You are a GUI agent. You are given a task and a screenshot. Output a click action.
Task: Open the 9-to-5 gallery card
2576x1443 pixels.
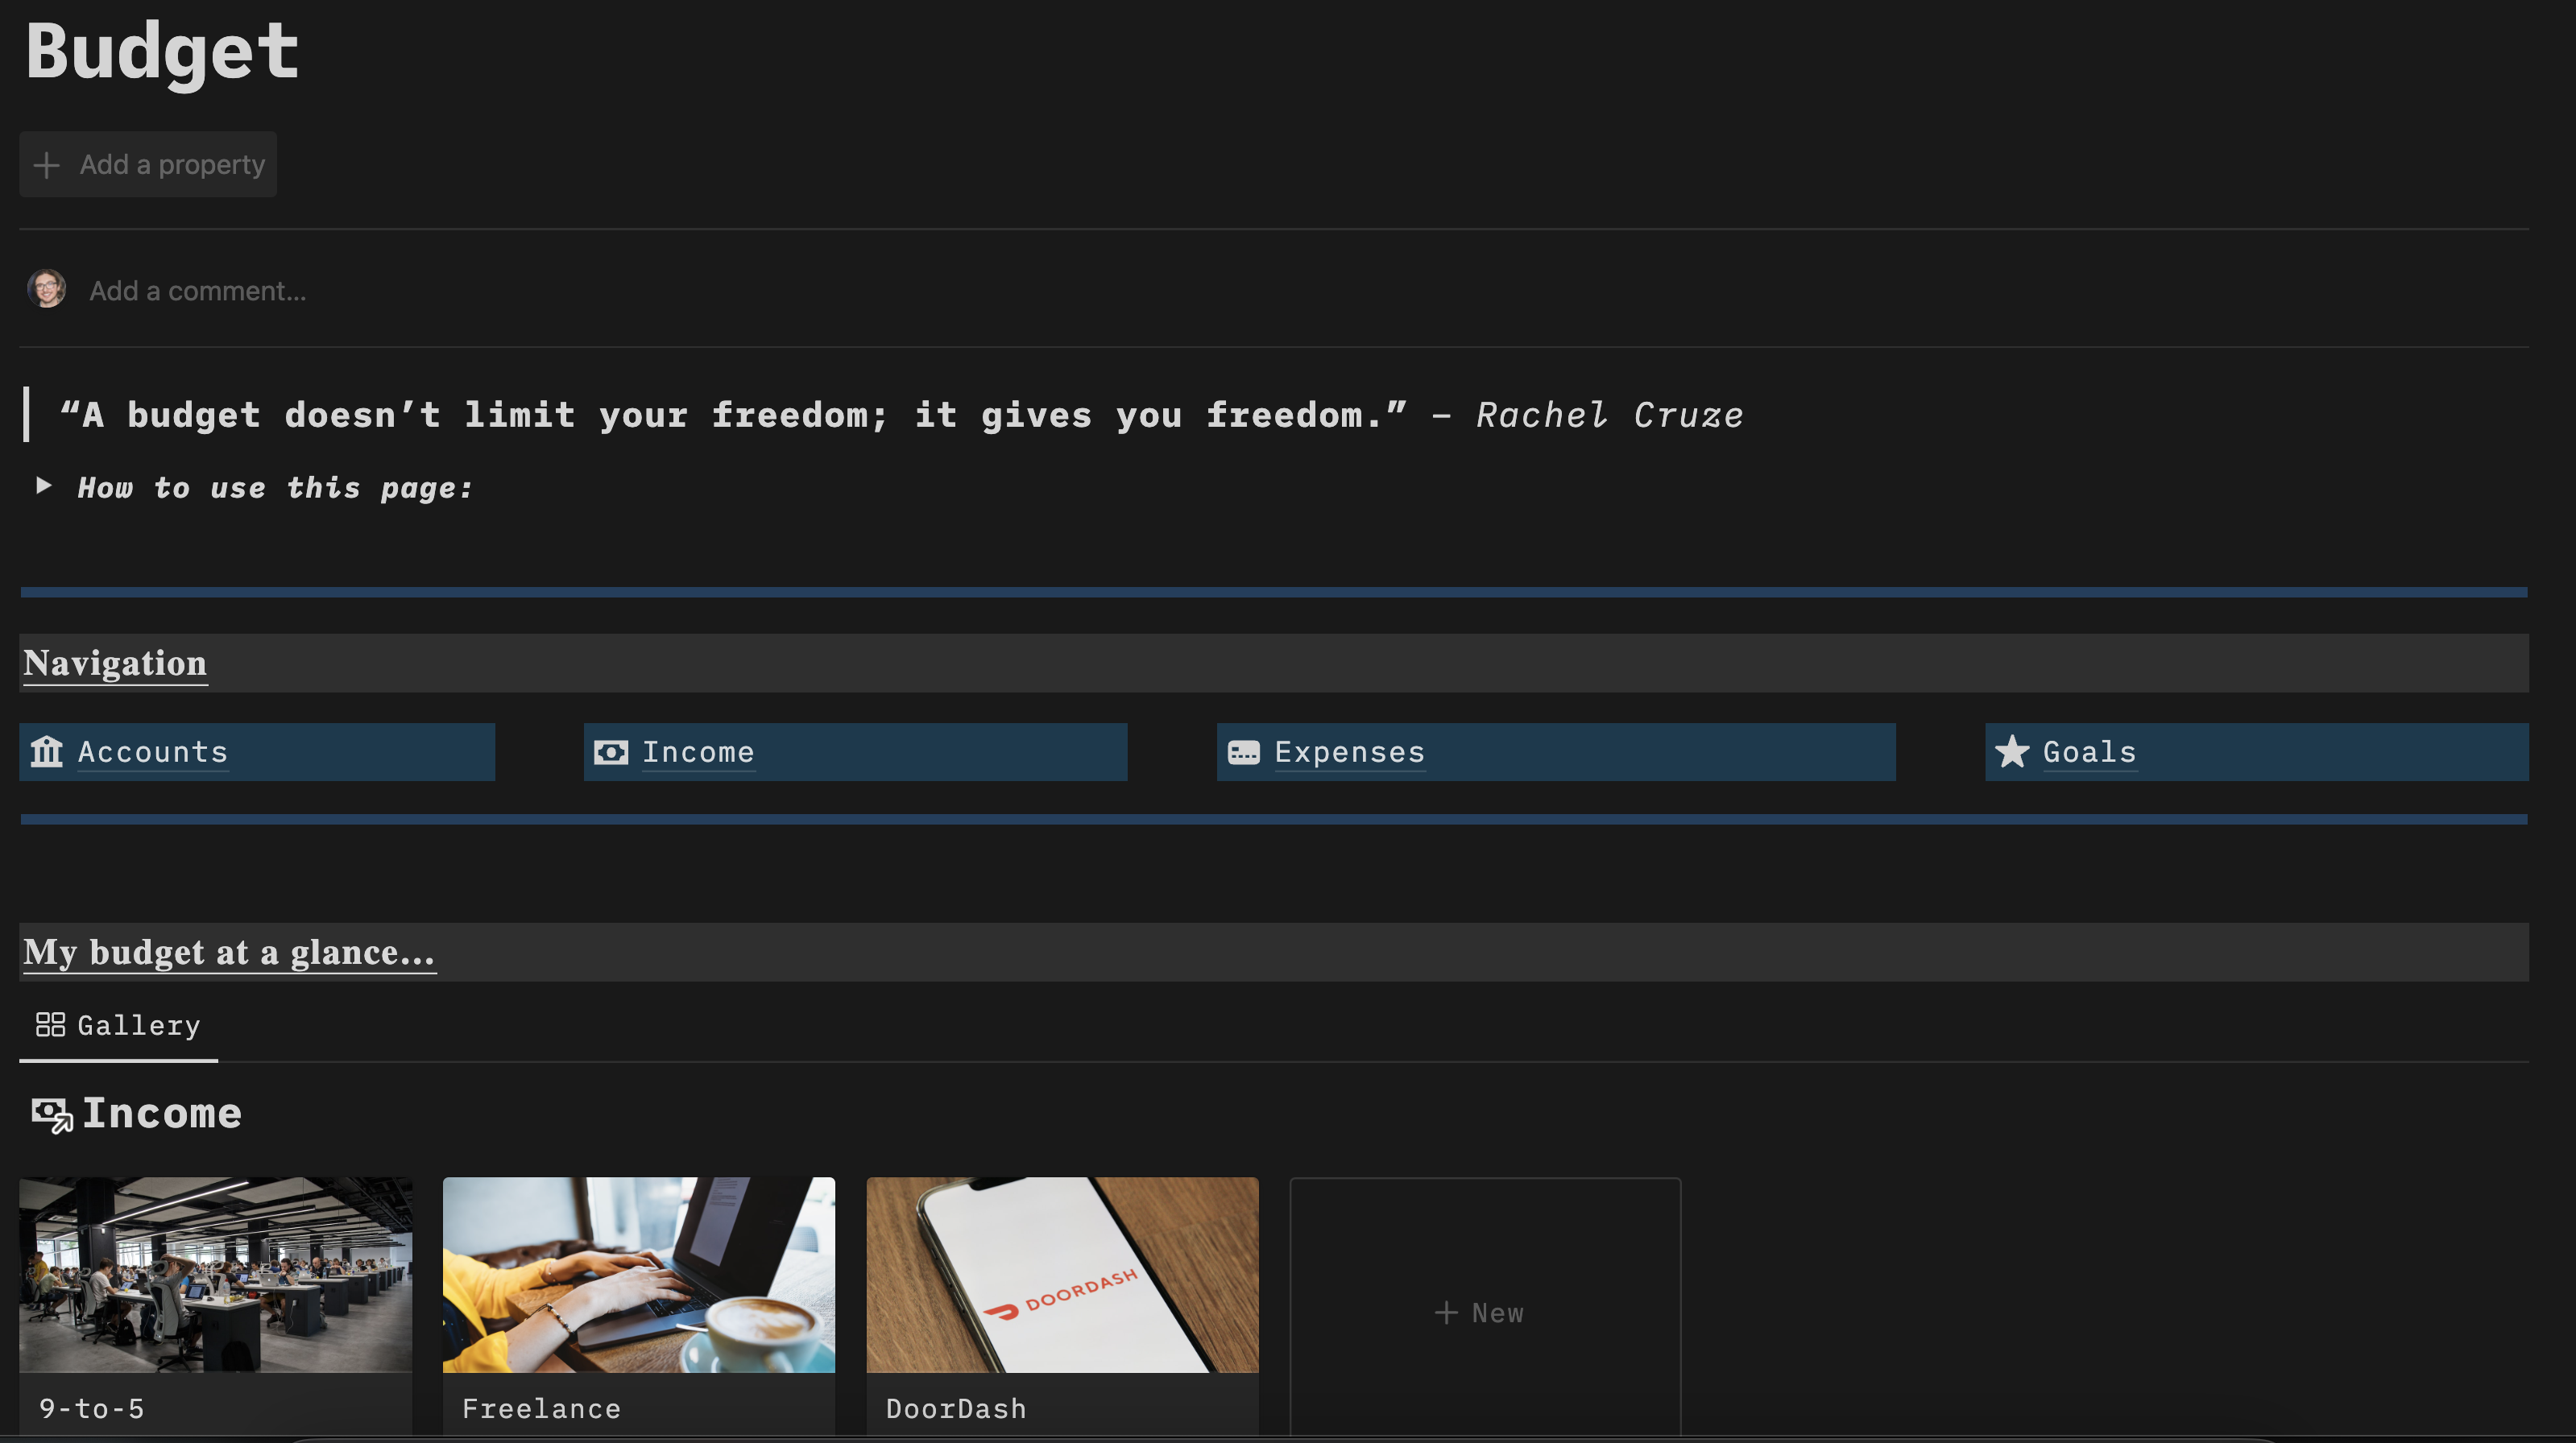click(x=215, y=1300)
